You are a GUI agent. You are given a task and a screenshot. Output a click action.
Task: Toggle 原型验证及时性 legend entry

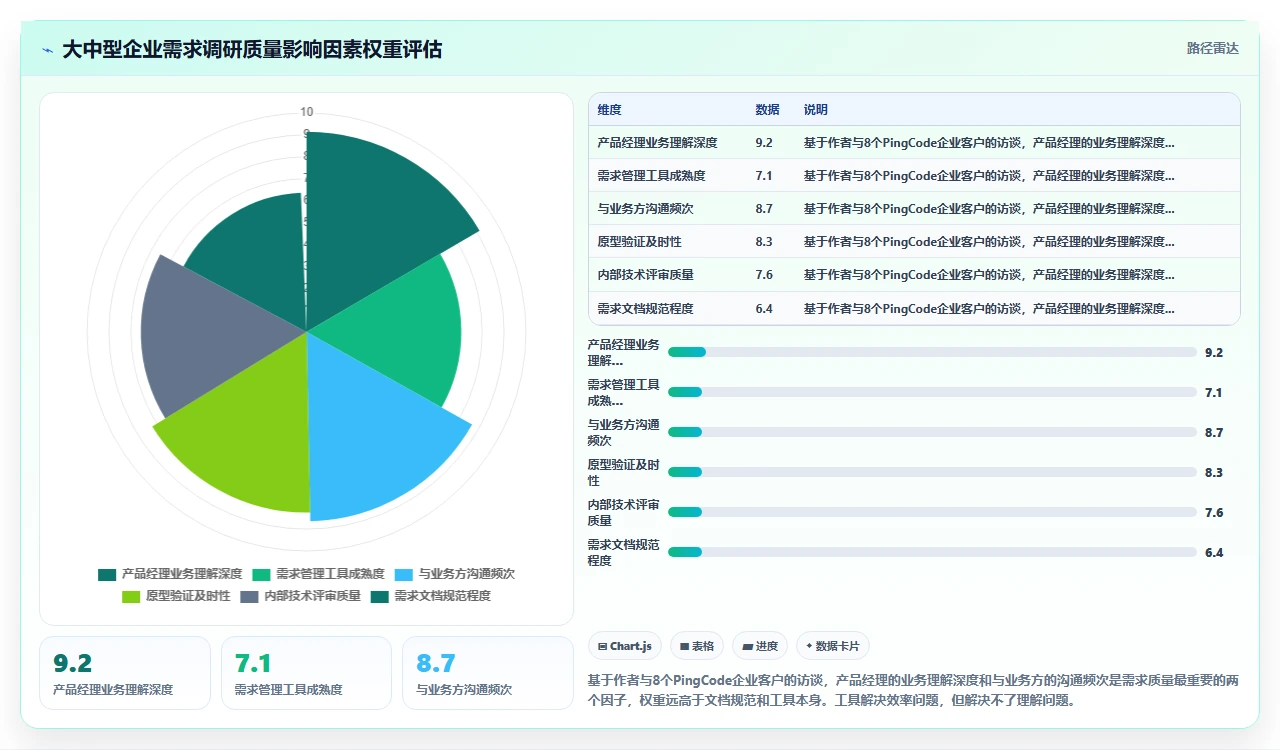(176, 596)
